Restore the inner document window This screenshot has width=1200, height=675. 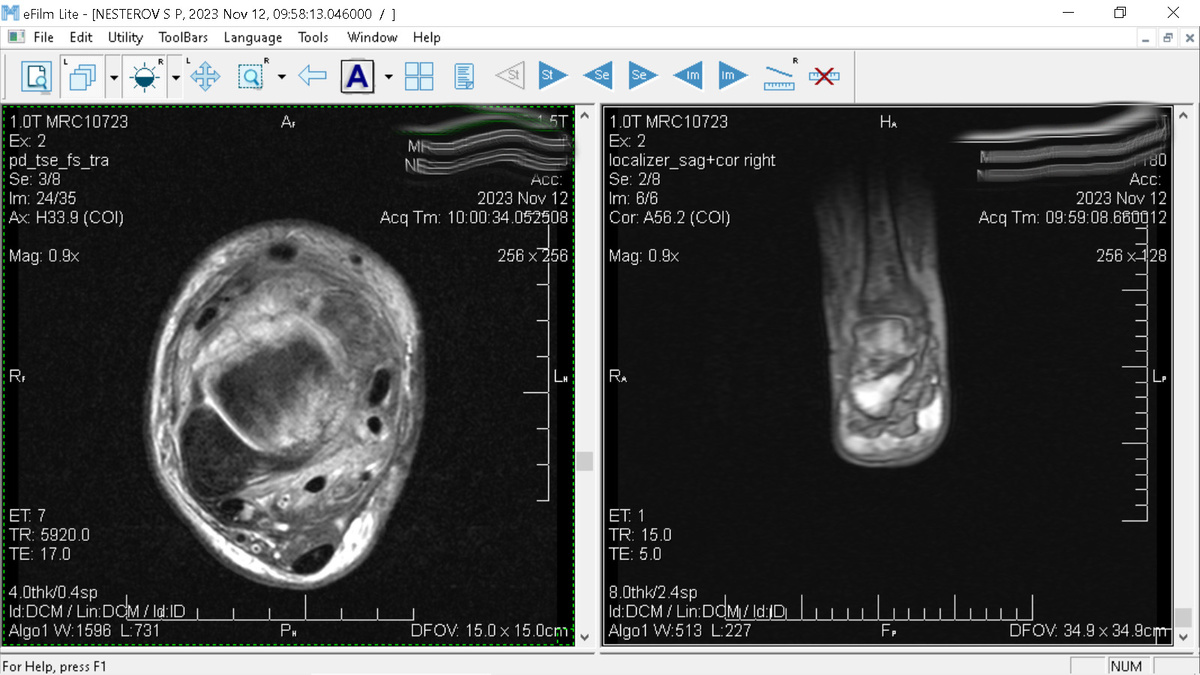coord(1167,38)
